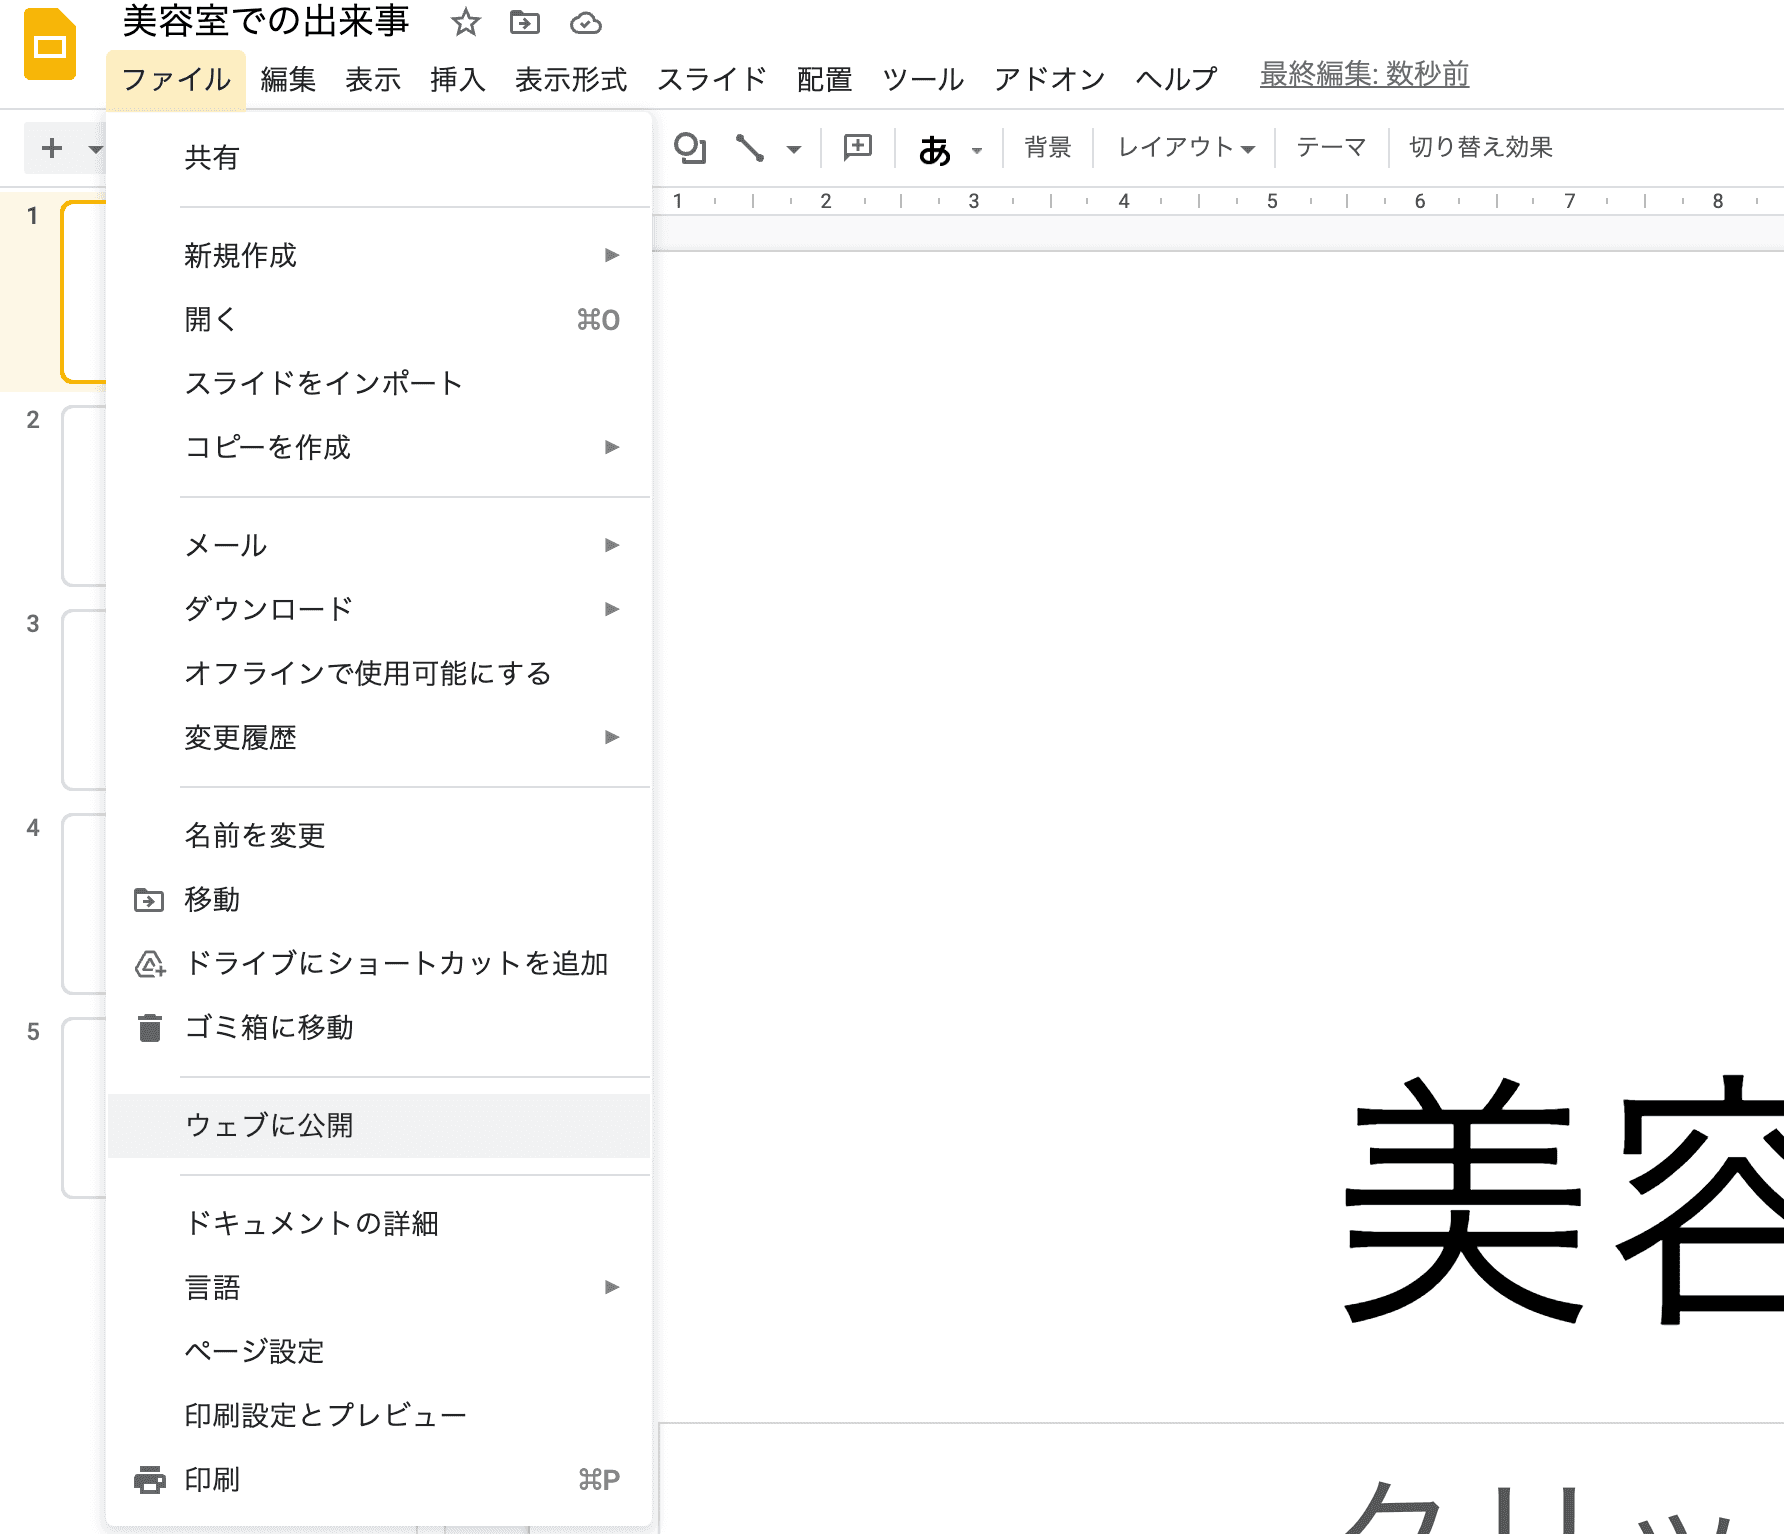The height and width of the screenshot is (1534, 1784).
Task: Select the line tool in toolbar
Action: click(x=750, y=148)
